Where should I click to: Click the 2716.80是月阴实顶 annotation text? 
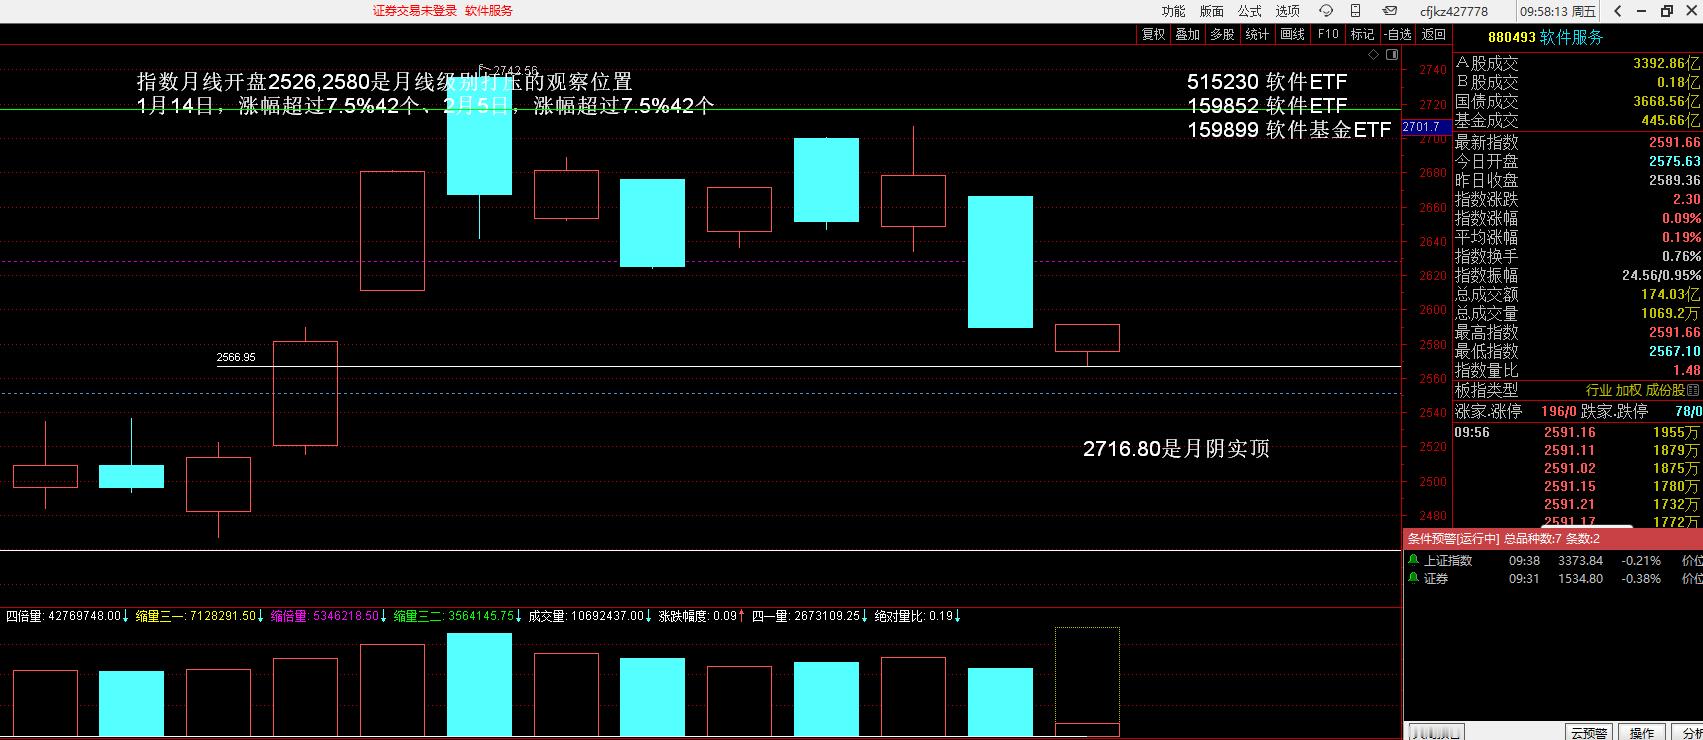point(1176,449)
